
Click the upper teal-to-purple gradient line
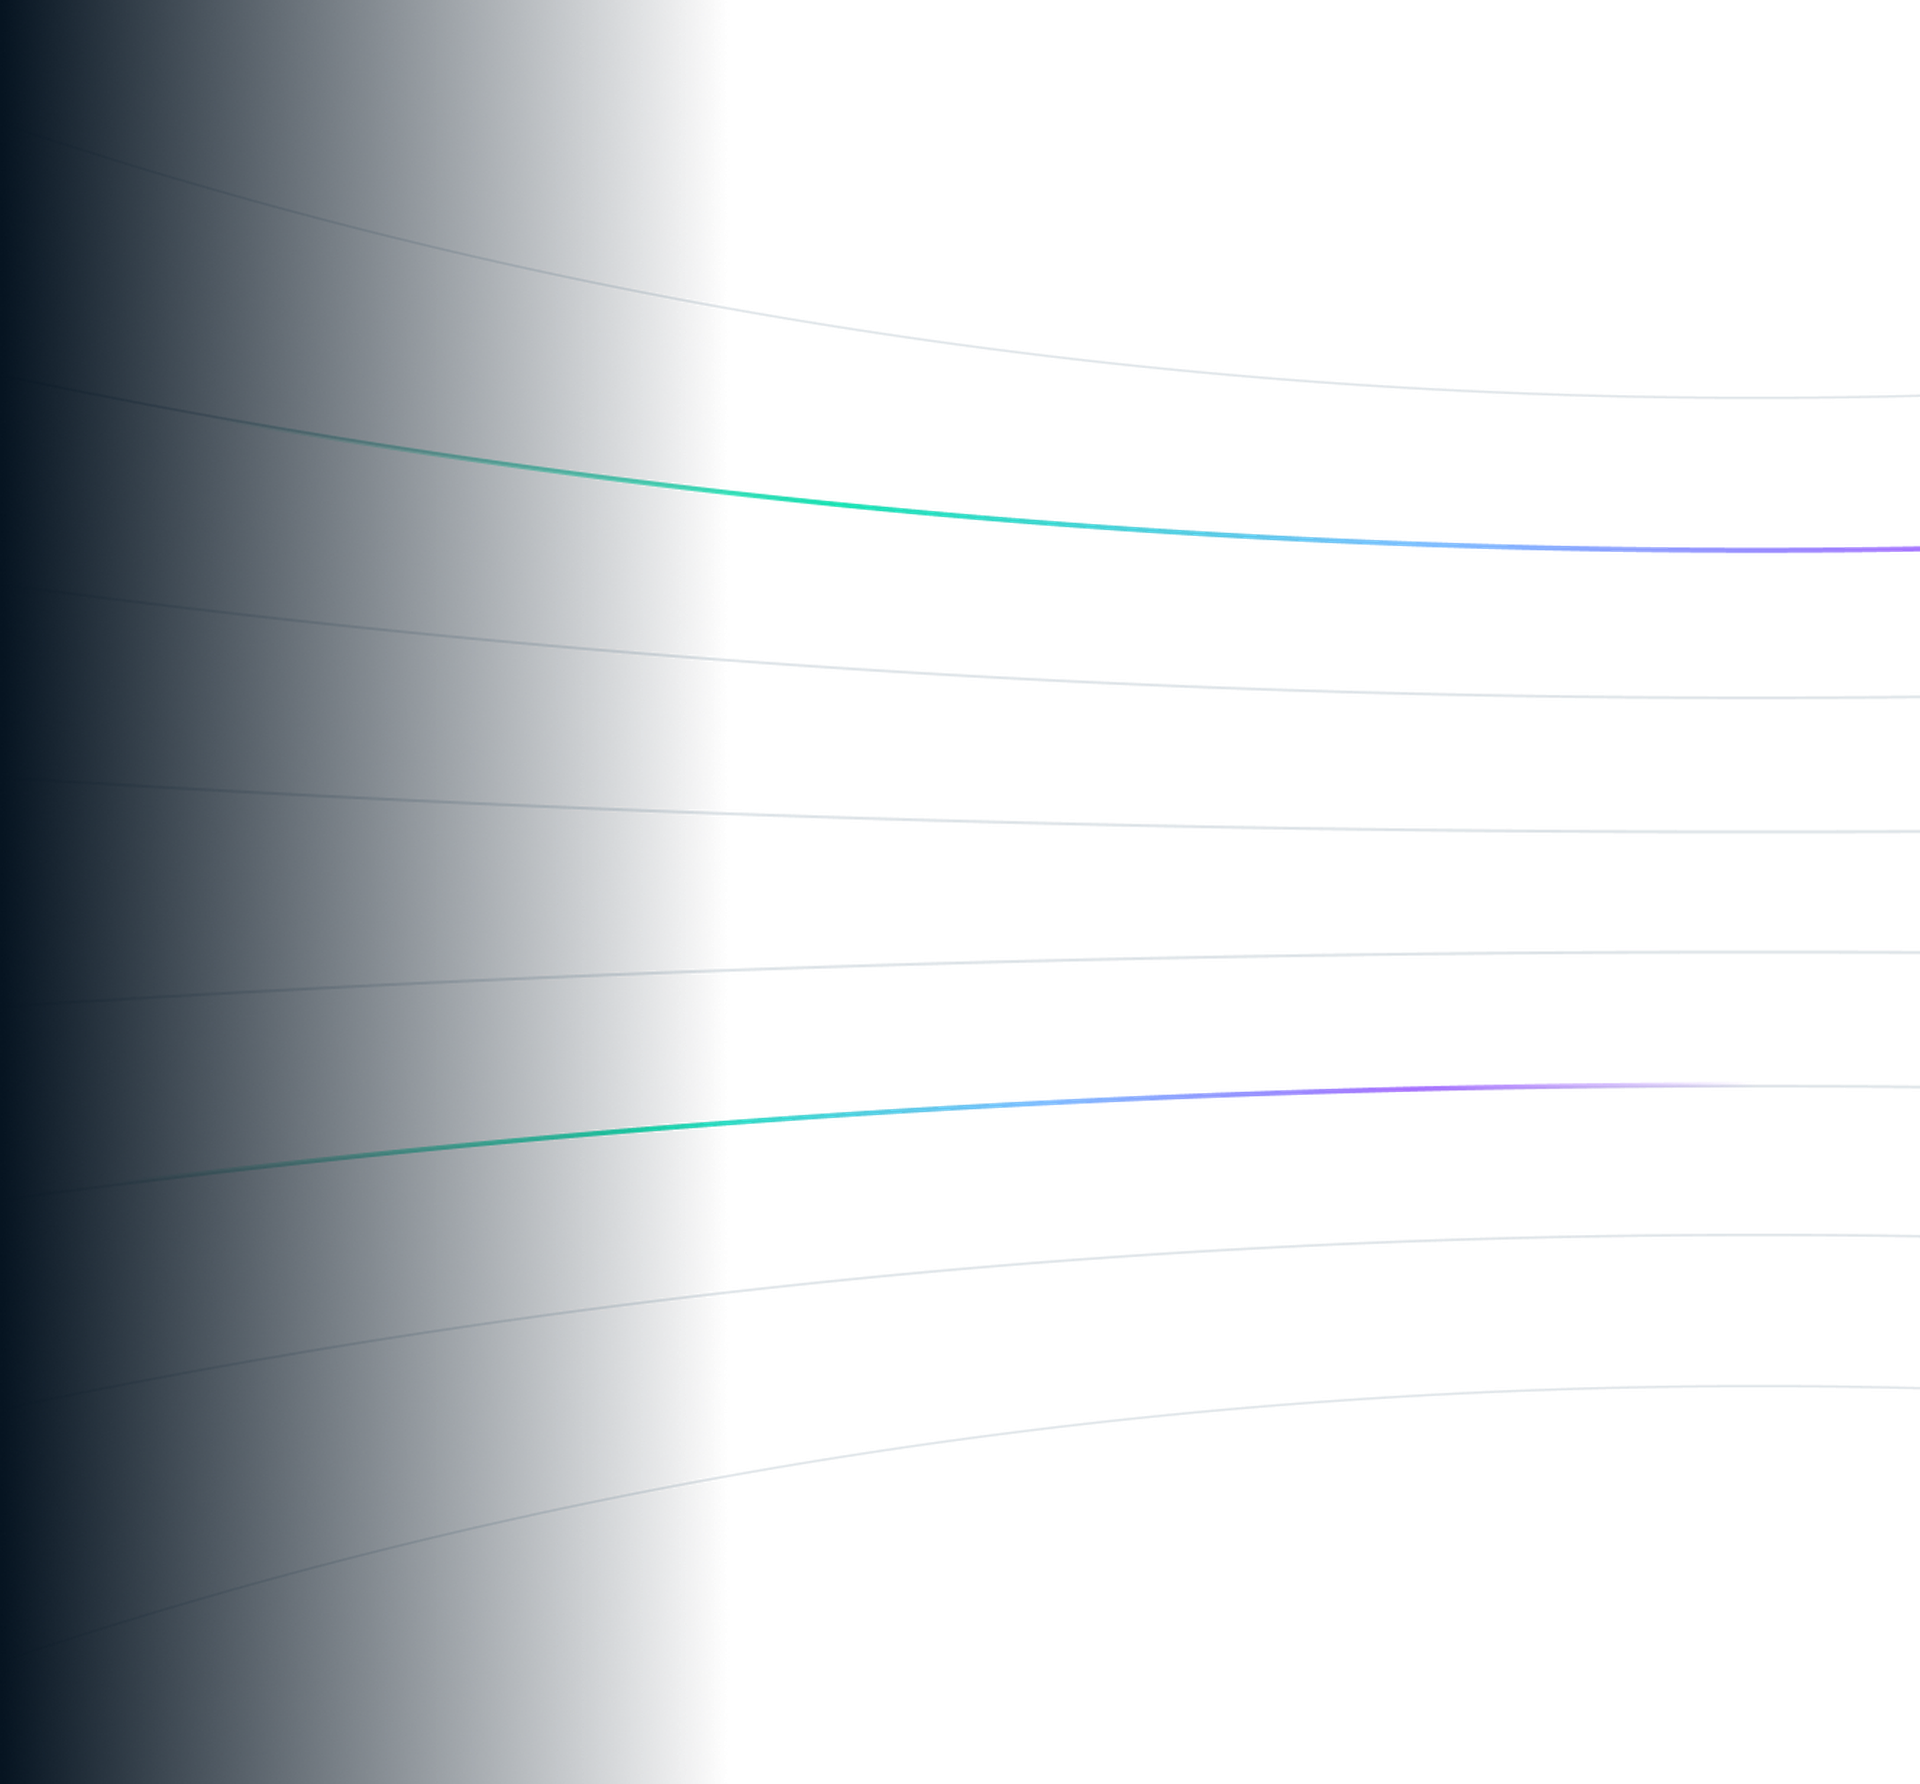1000,517
